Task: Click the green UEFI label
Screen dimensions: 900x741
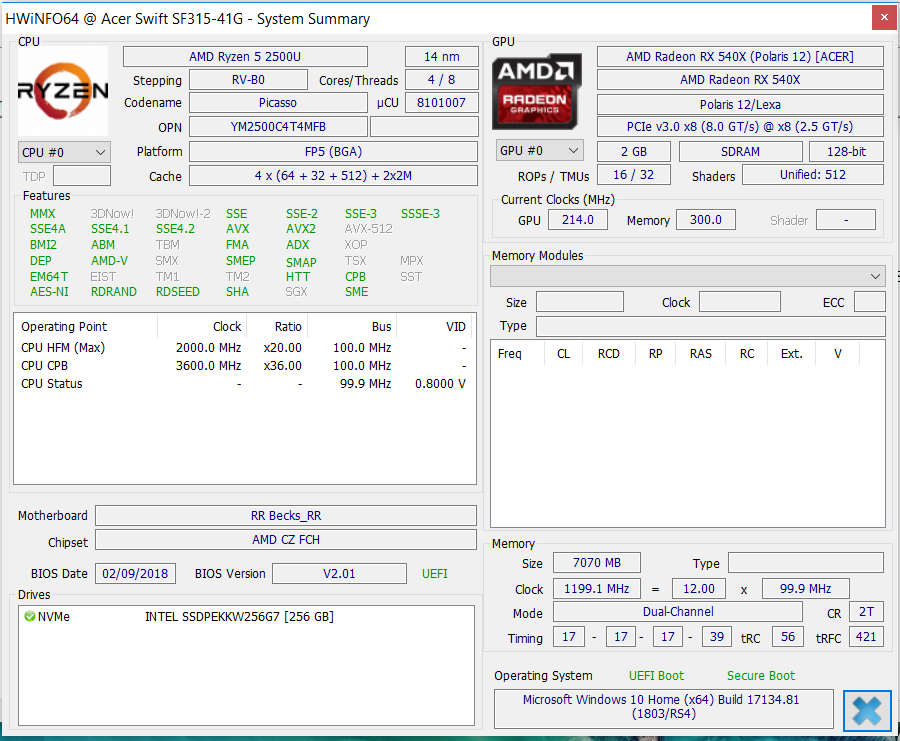Action: [435, 574]
